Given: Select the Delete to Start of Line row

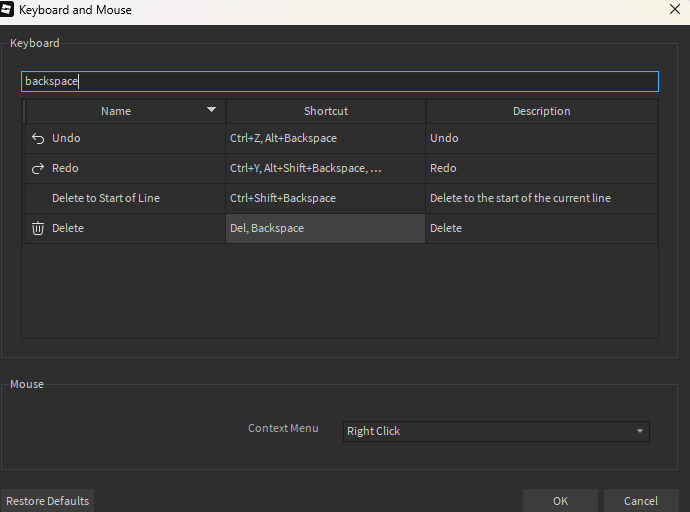Looking at the screenshot, I should pyautogui.click(x=106, y=198).
